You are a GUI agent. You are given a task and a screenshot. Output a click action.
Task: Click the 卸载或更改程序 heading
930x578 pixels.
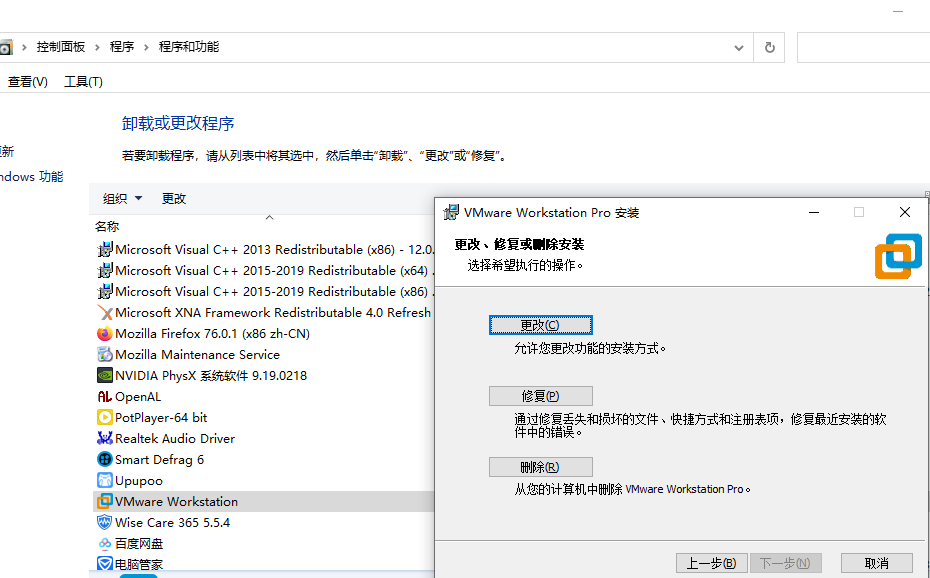178,123
